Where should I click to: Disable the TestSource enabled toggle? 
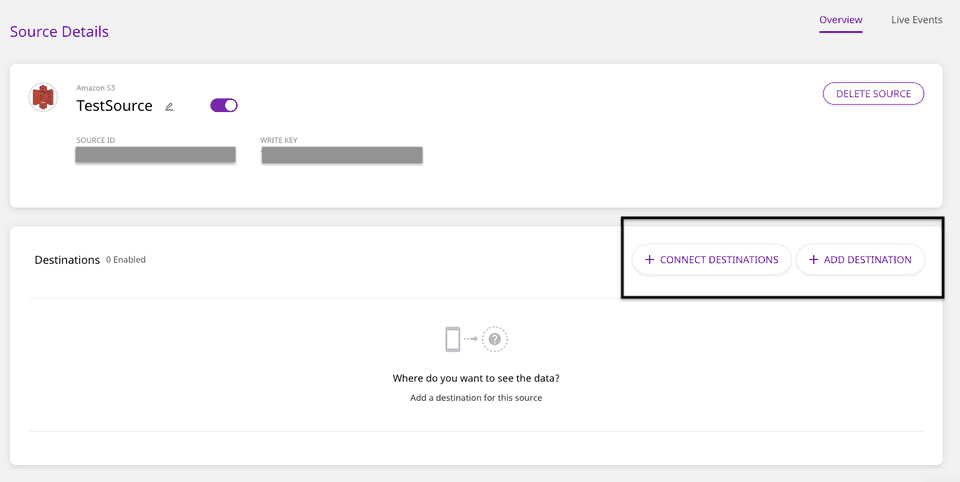[x=224, y=105]
